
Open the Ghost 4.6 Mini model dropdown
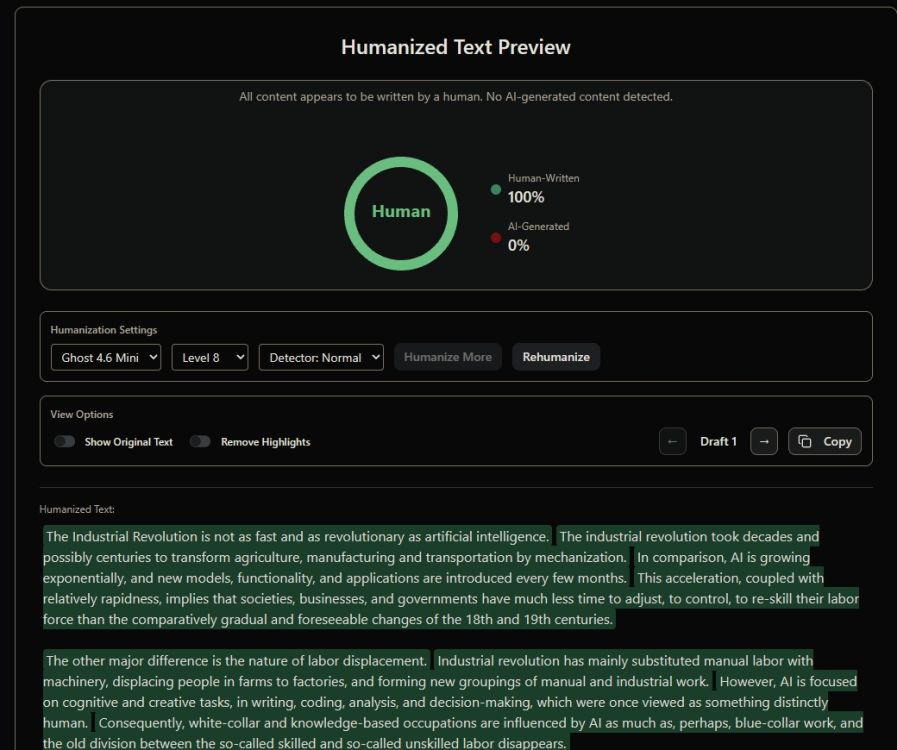(x=106, y=357)
